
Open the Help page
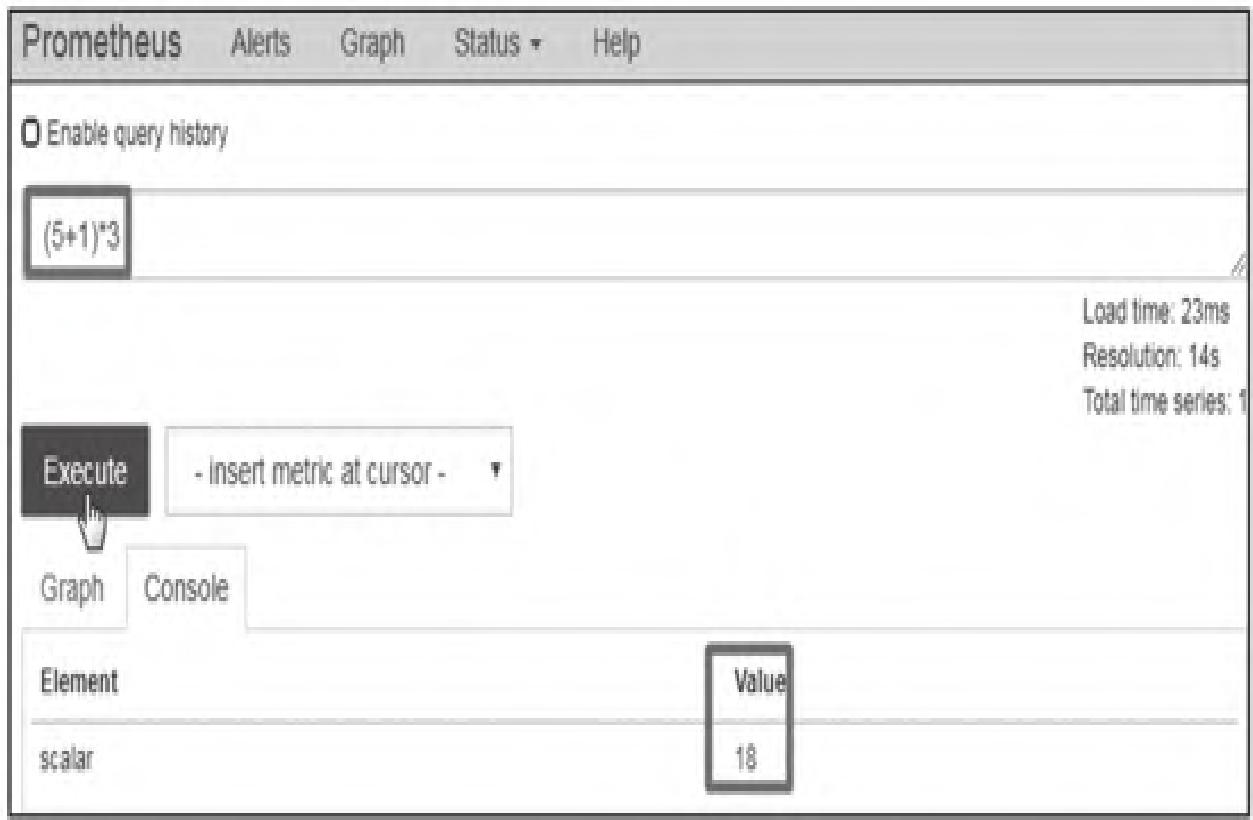click(x=616, y=43)
